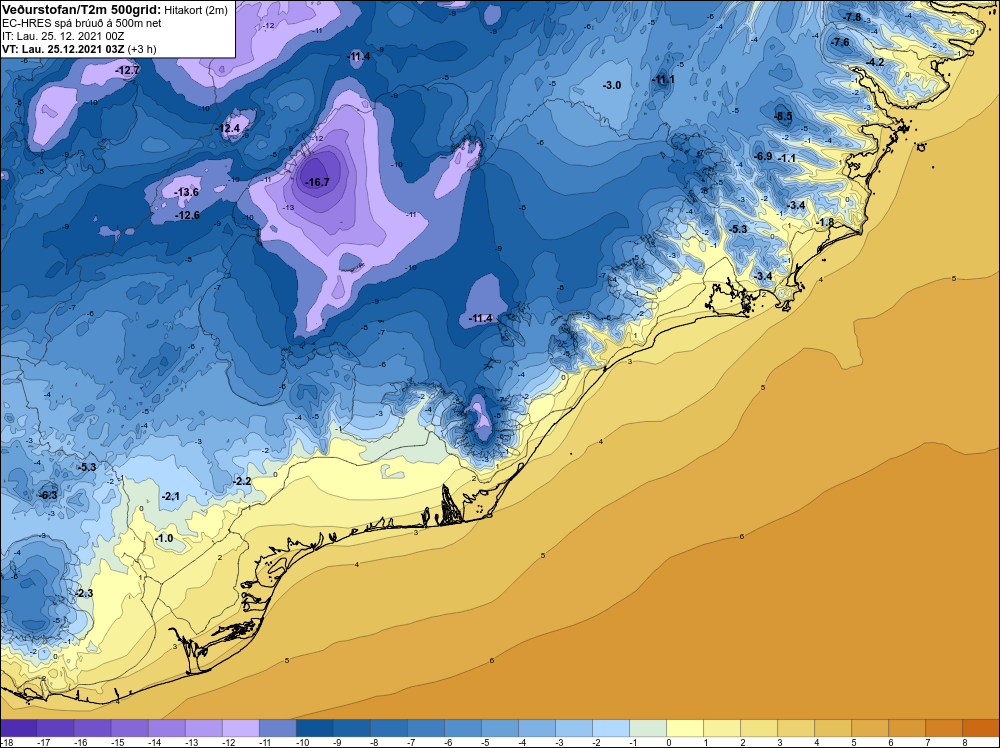Click the 3 legend scale number
The height and width of the screenshot is (748, 1000).
point(780,742)
